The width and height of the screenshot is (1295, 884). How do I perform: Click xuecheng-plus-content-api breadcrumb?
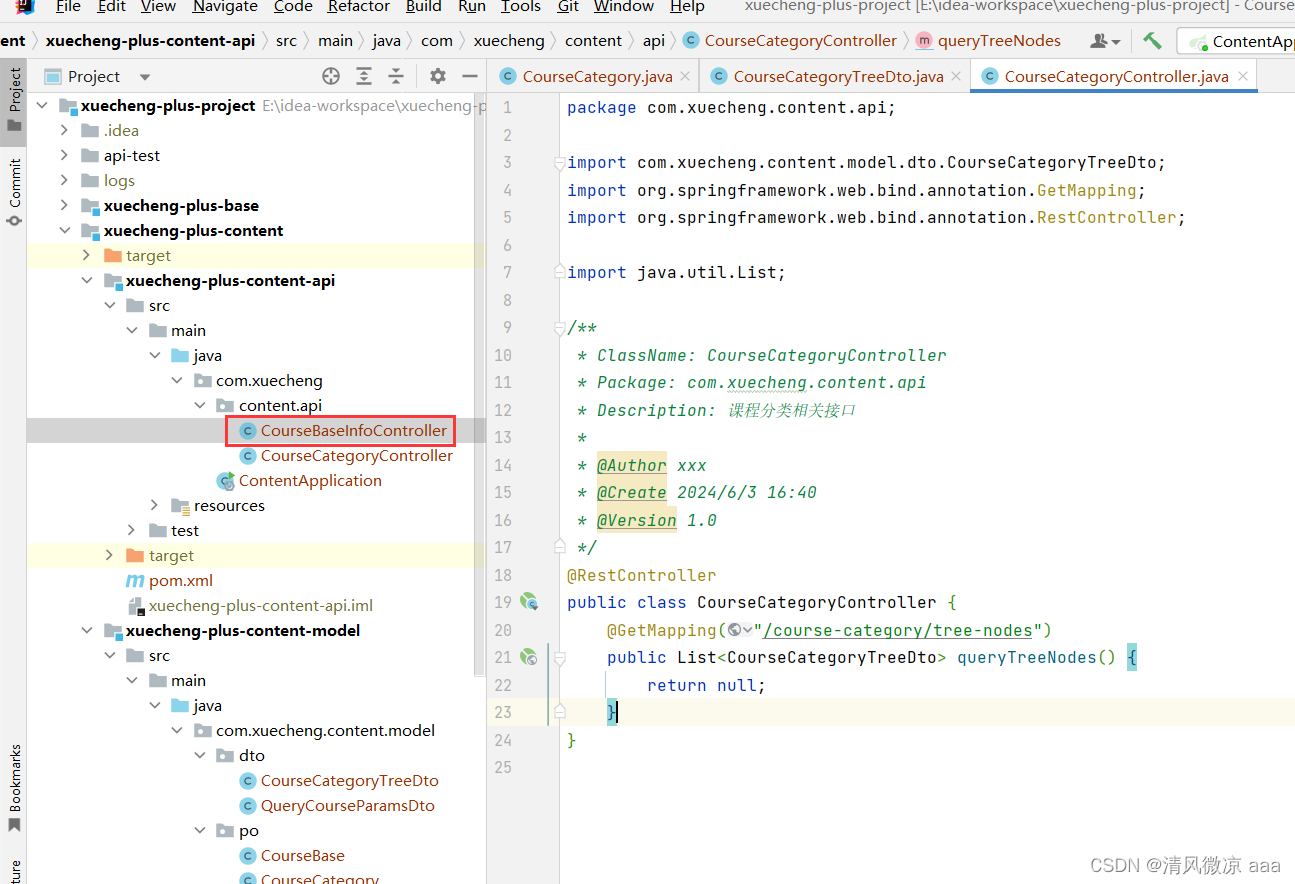[150, 41]
